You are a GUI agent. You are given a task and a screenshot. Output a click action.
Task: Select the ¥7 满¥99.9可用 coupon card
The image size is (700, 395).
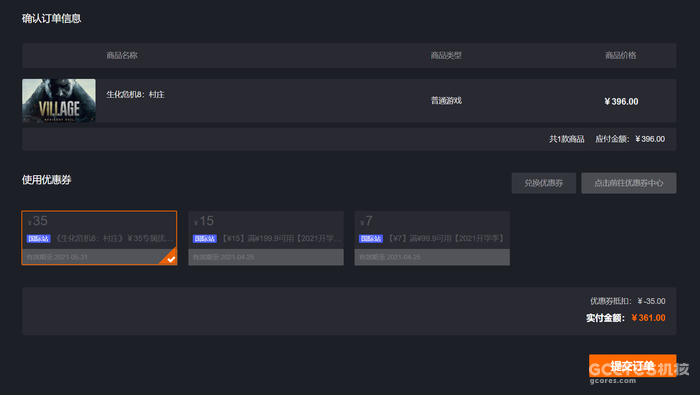tap(432, 238)
